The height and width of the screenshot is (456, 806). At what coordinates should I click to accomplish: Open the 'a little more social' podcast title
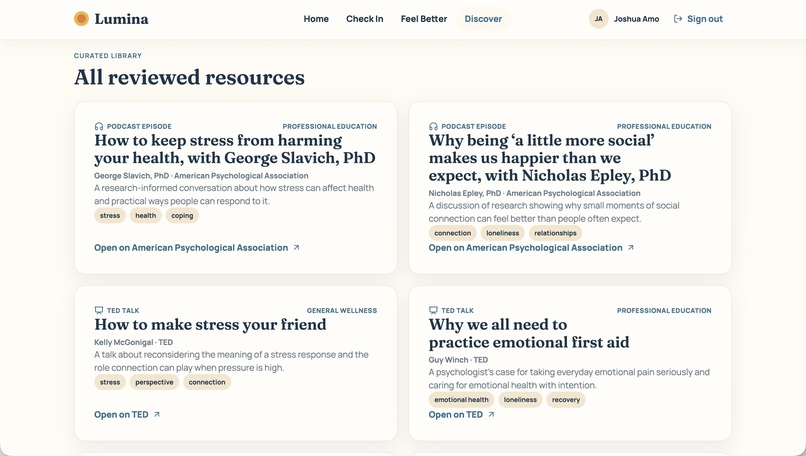click(x=550, y=158)
